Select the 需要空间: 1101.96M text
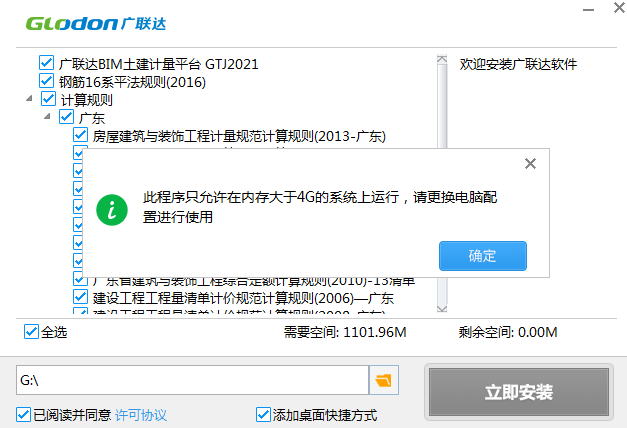627x428 pixels. coord(345,332)
